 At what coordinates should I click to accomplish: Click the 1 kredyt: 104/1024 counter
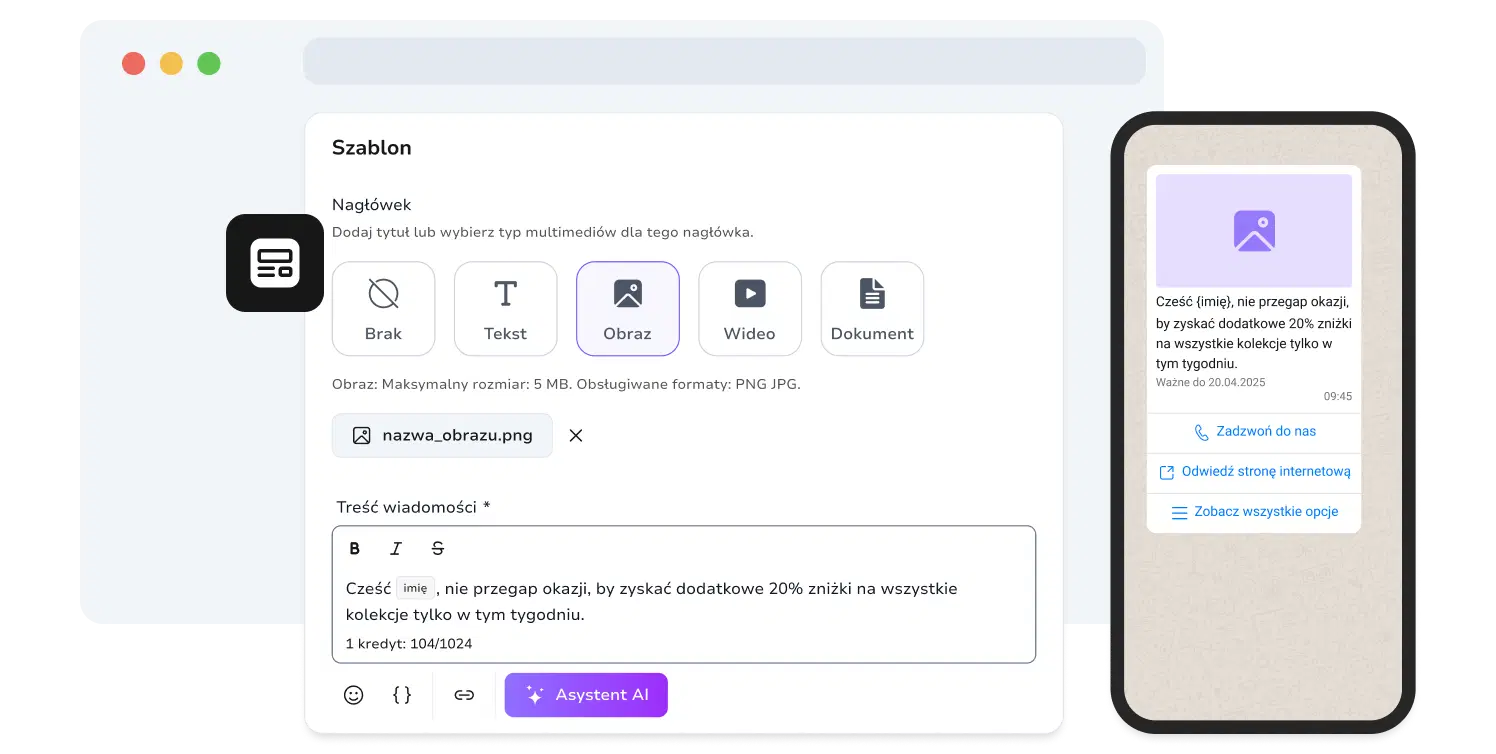[x=409, y=644]
